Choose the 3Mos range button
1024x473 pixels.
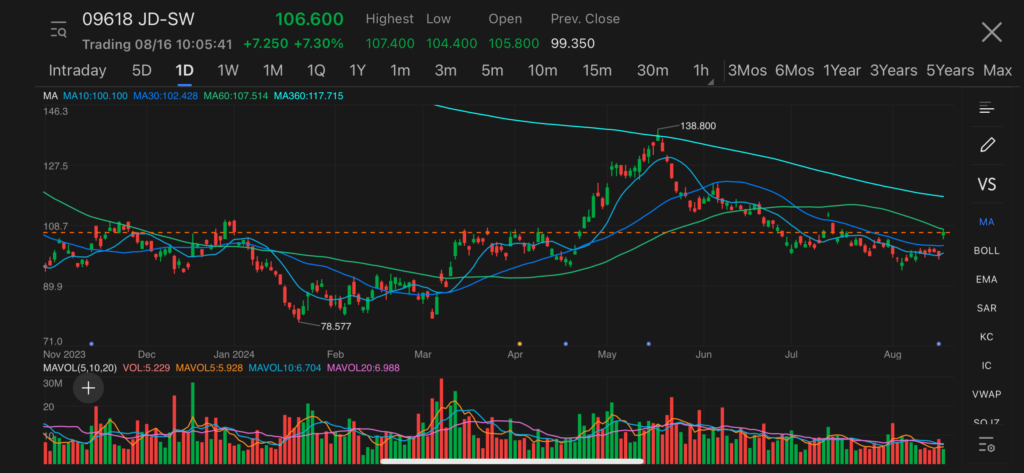pyautogui.click(x=747, y=70)
